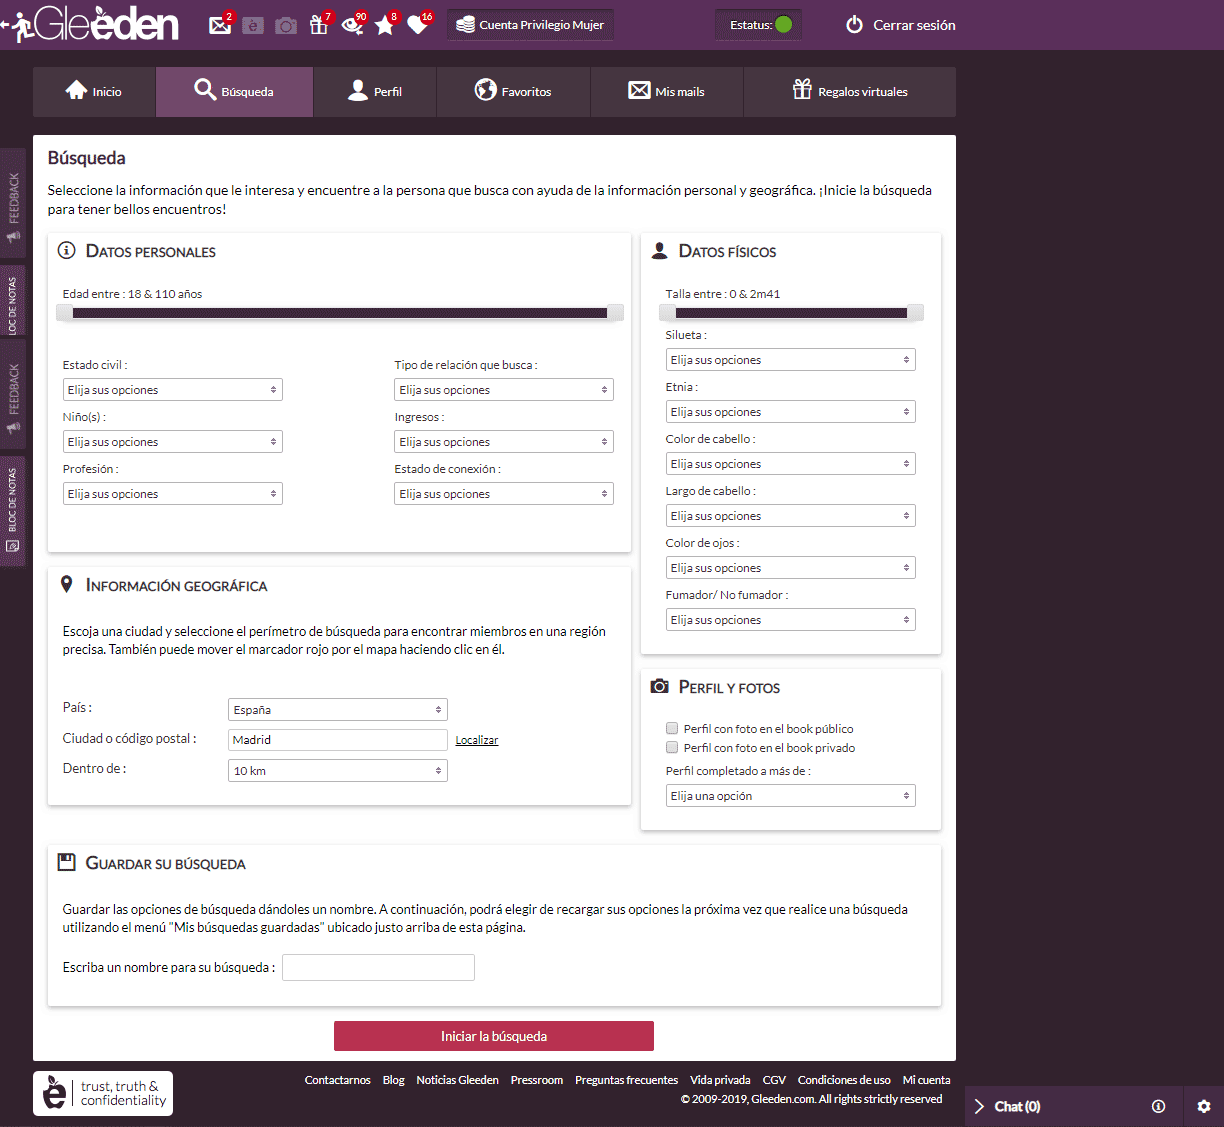Click the Localizar link
The image size is (1224, 1127).
[477, 740]
